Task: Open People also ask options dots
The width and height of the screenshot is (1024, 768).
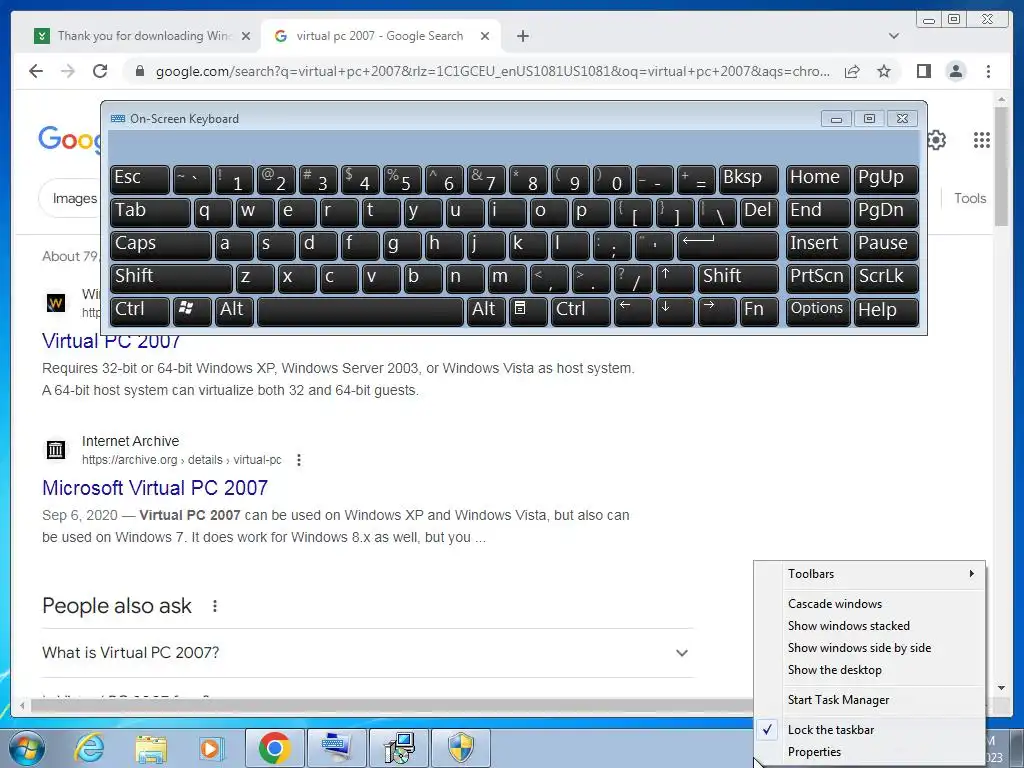Action: tap(214, 606)
